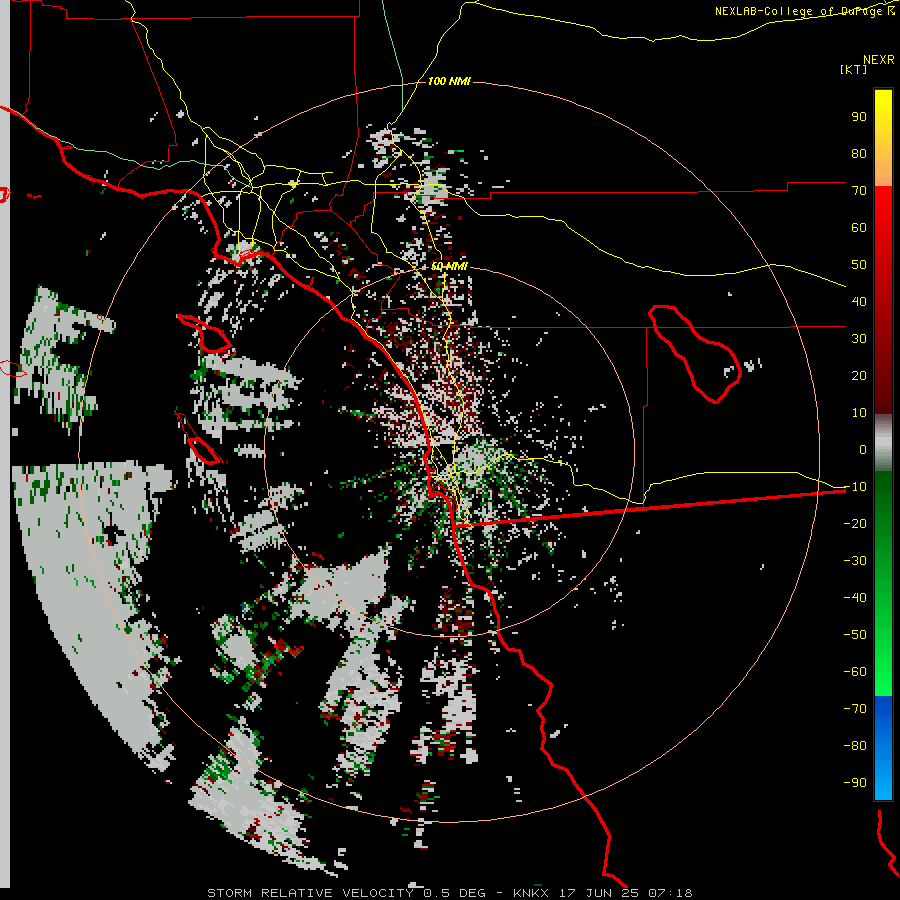Click the 80 value on the velocity scale

coord(859,154)
